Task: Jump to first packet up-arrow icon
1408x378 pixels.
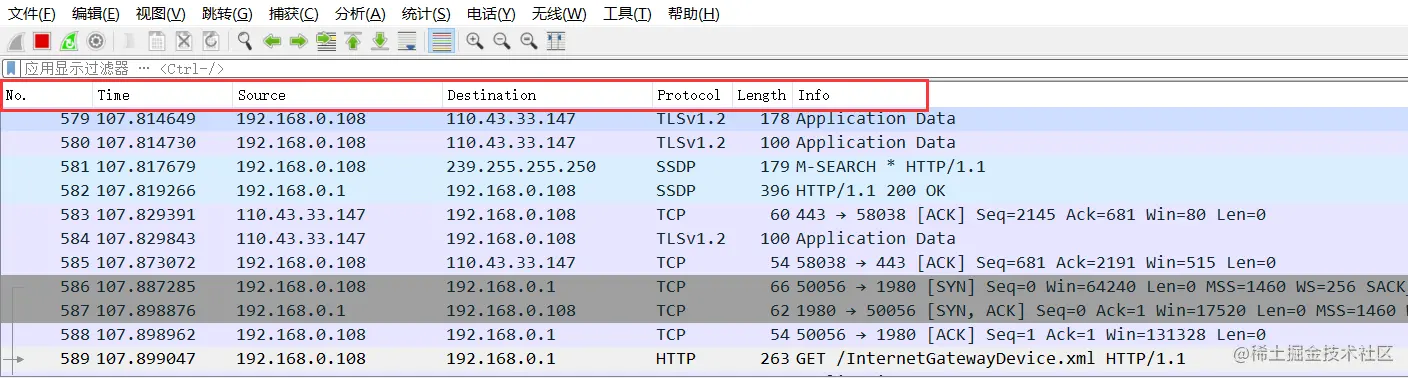Action: click(353, 41)
